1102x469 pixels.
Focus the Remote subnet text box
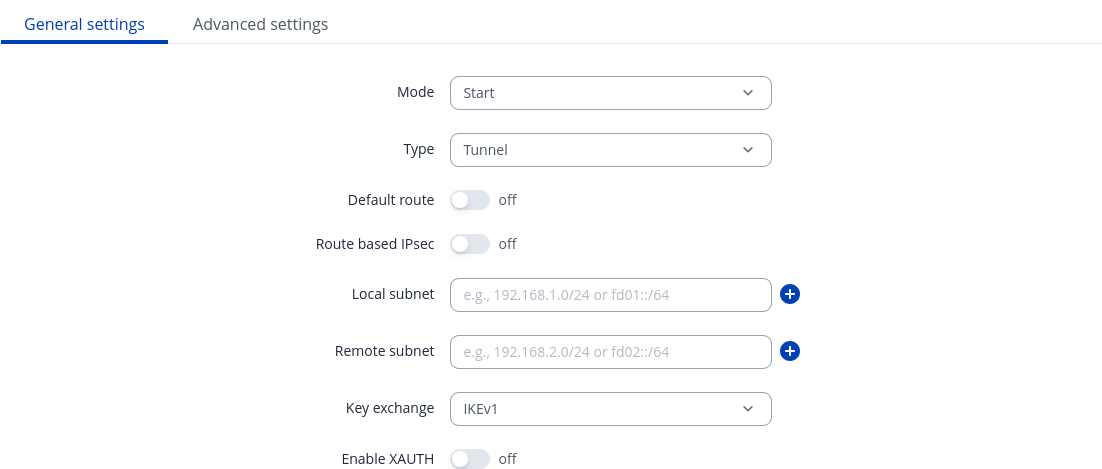(x=610, y=351)
